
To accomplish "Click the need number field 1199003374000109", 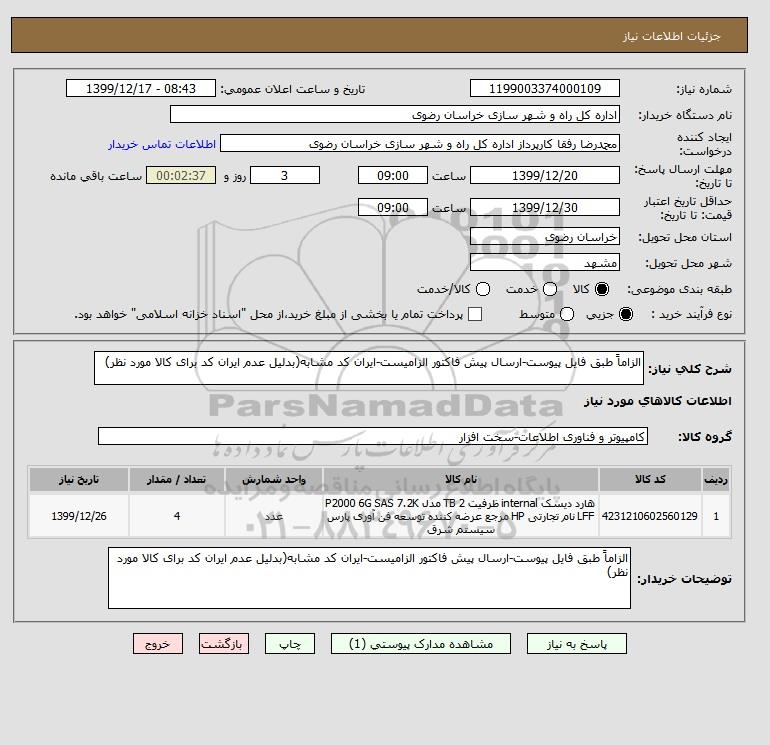I will click(545, 88).
